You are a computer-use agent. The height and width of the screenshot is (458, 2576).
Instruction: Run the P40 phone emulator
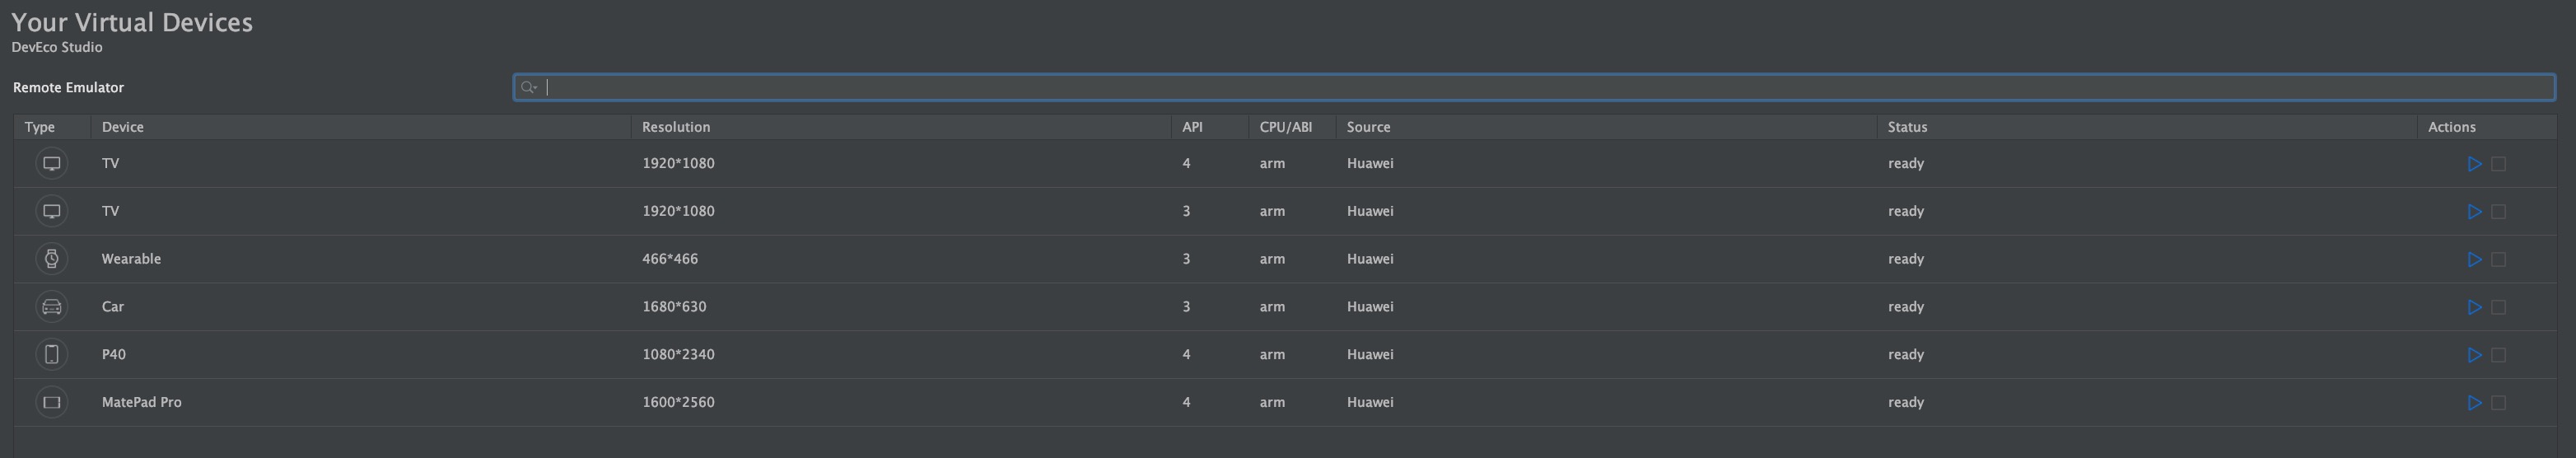coord(2474,355)
